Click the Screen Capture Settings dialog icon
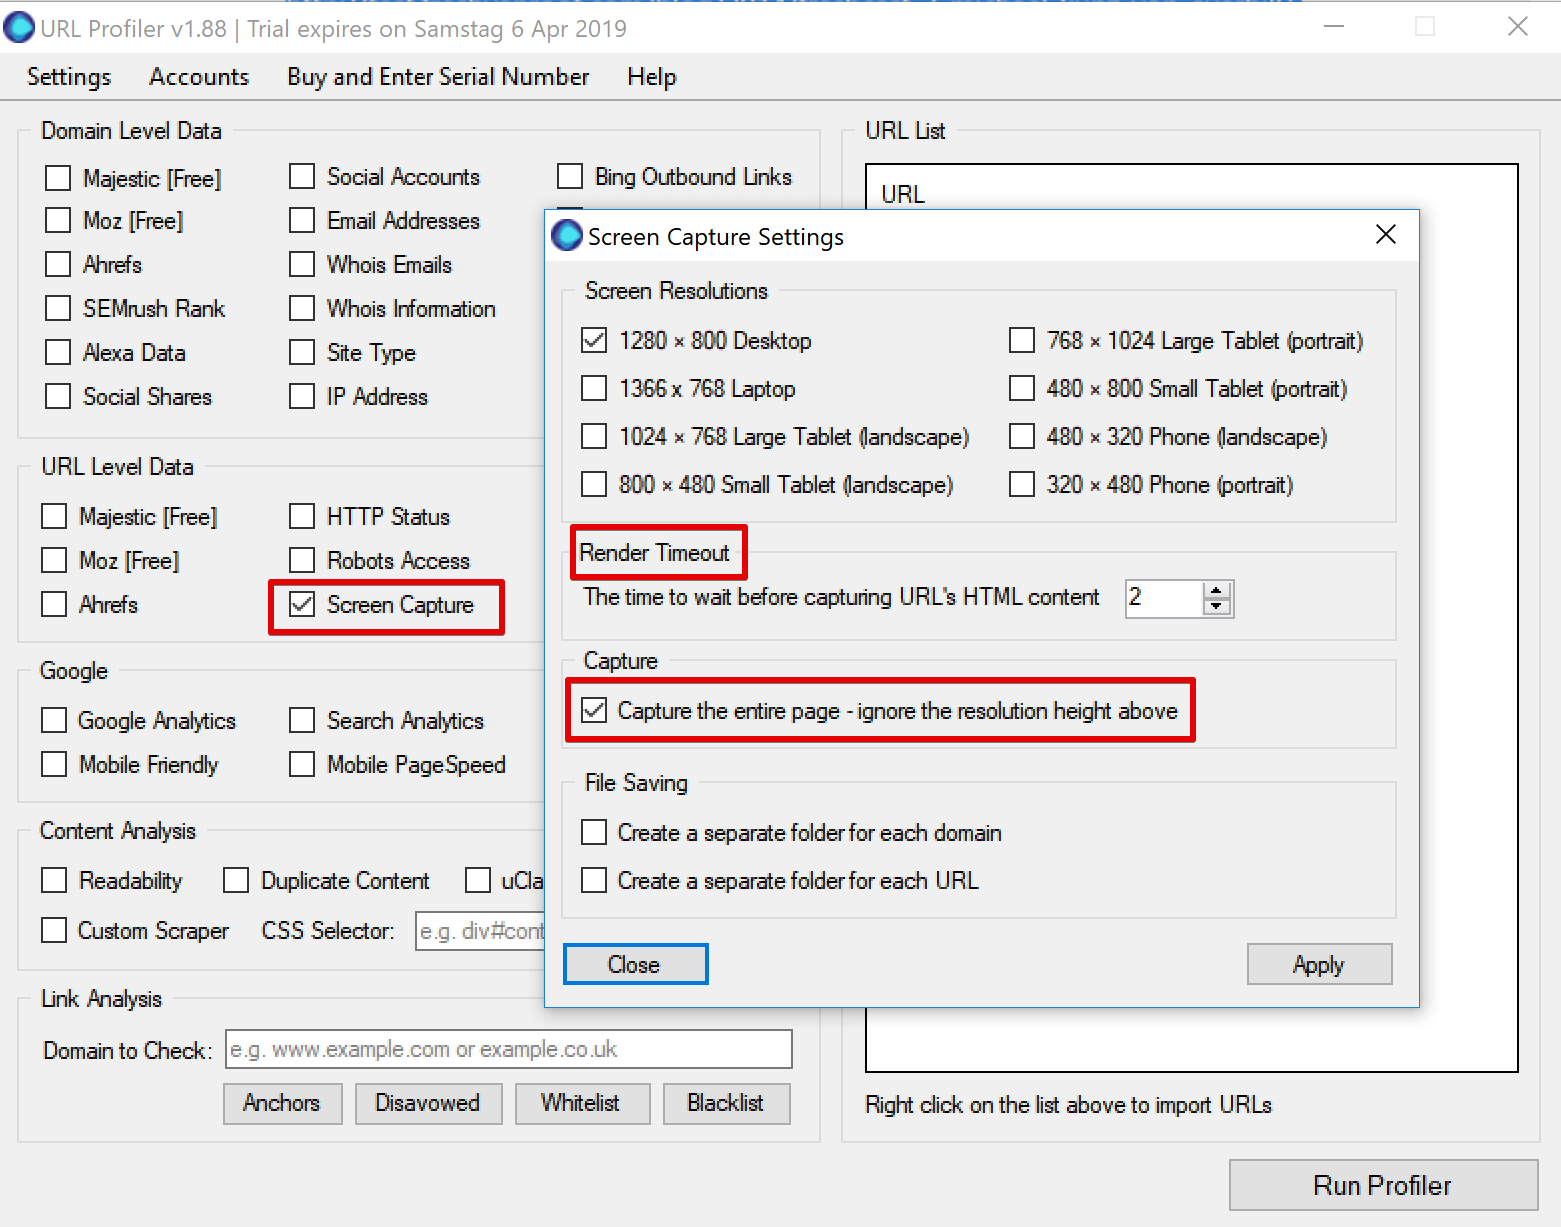The image size is (1561, 1227). 567,236
